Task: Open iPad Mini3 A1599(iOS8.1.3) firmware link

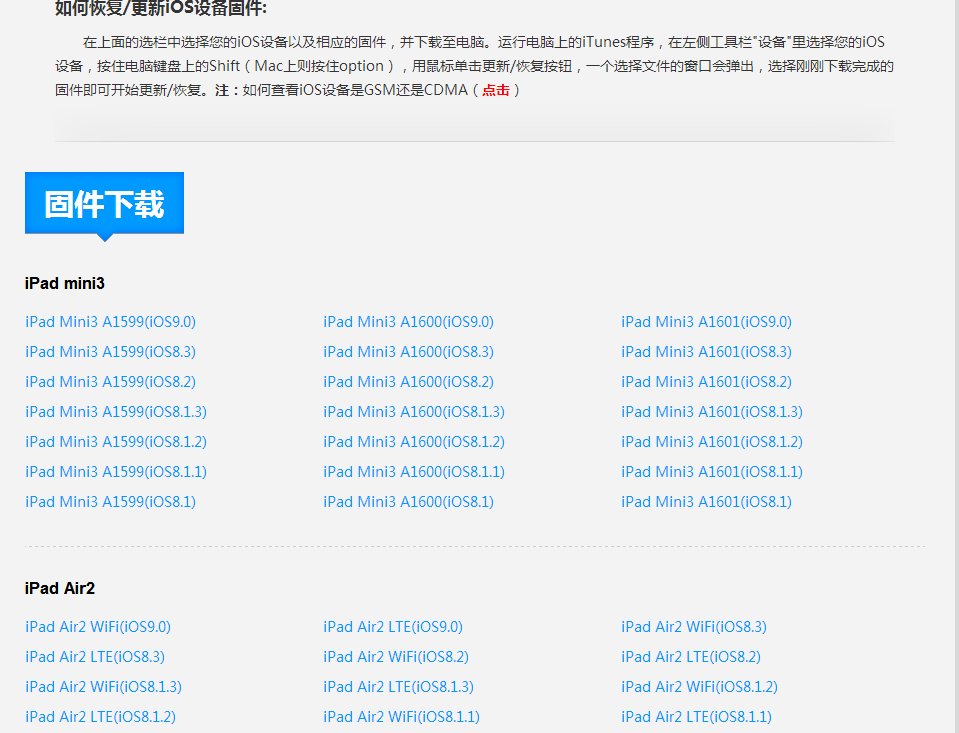Action: [116, 412]
